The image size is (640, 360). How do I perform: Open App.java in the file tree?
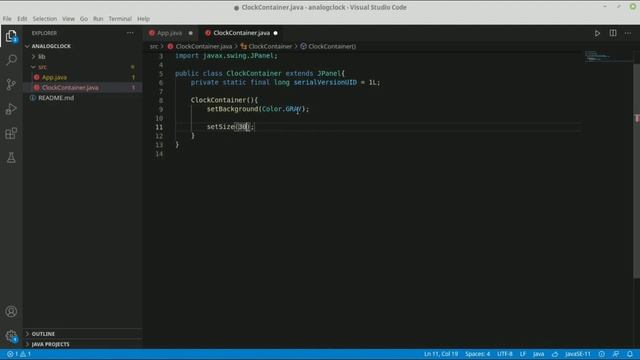54,77
